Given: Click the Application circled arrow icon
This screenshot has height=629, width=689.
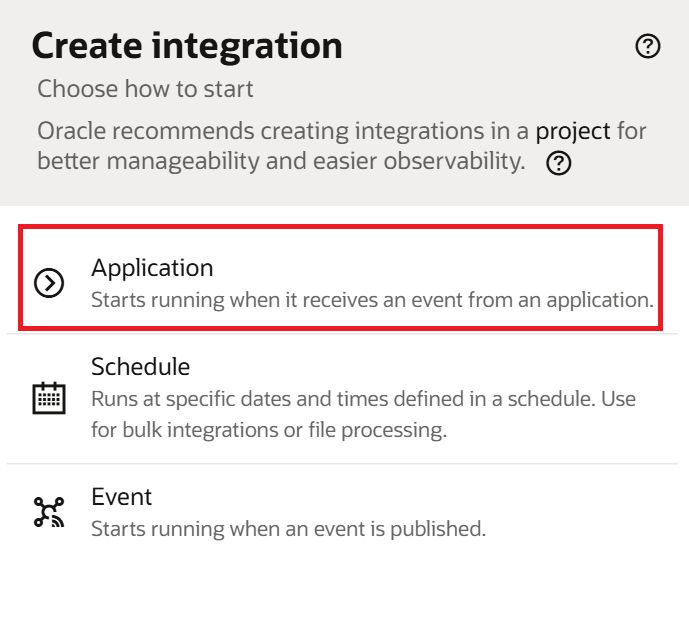Looking at the screenshot, I should click(x=49, y=284).
